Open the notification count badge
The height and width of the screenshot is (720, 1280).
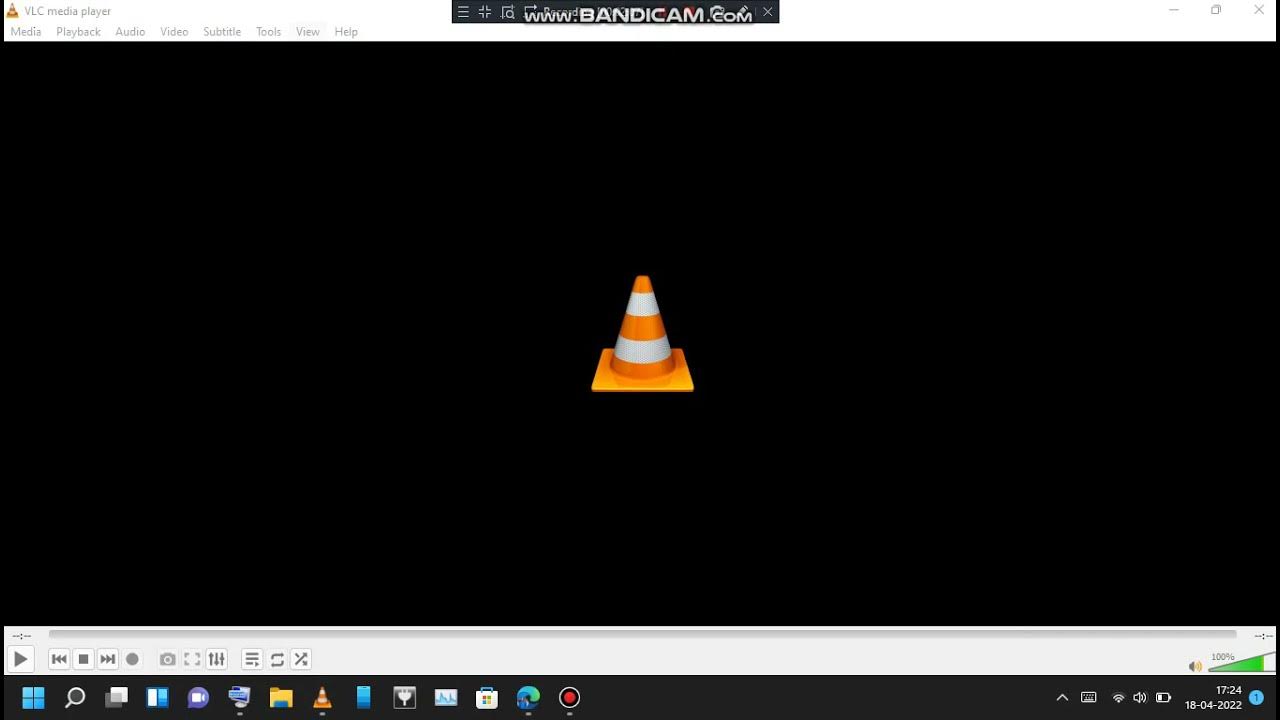(x=1257, y=698)
